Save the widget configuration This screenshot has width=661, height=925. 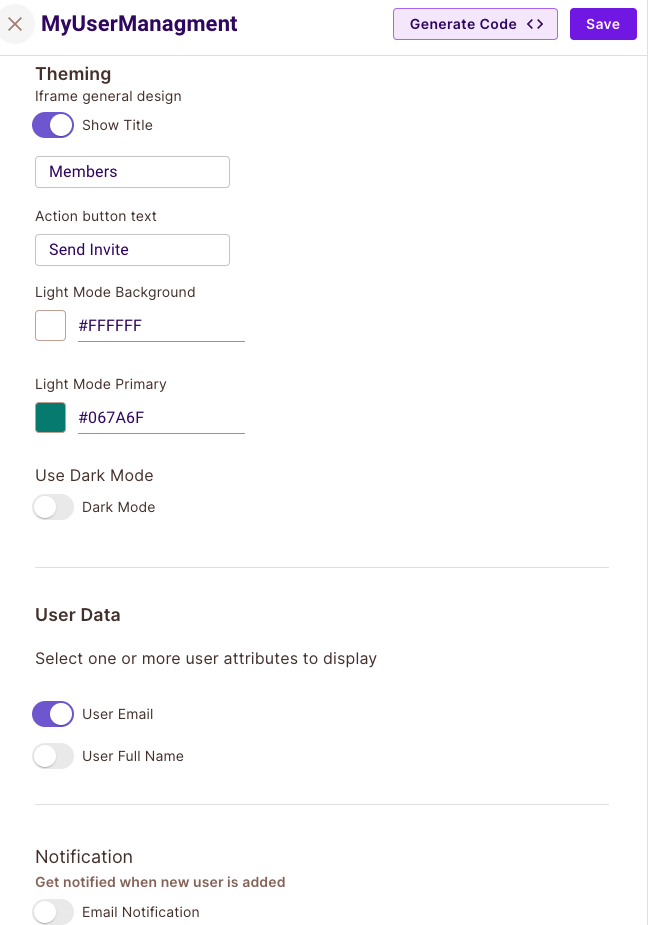click(x=603, y=24)
